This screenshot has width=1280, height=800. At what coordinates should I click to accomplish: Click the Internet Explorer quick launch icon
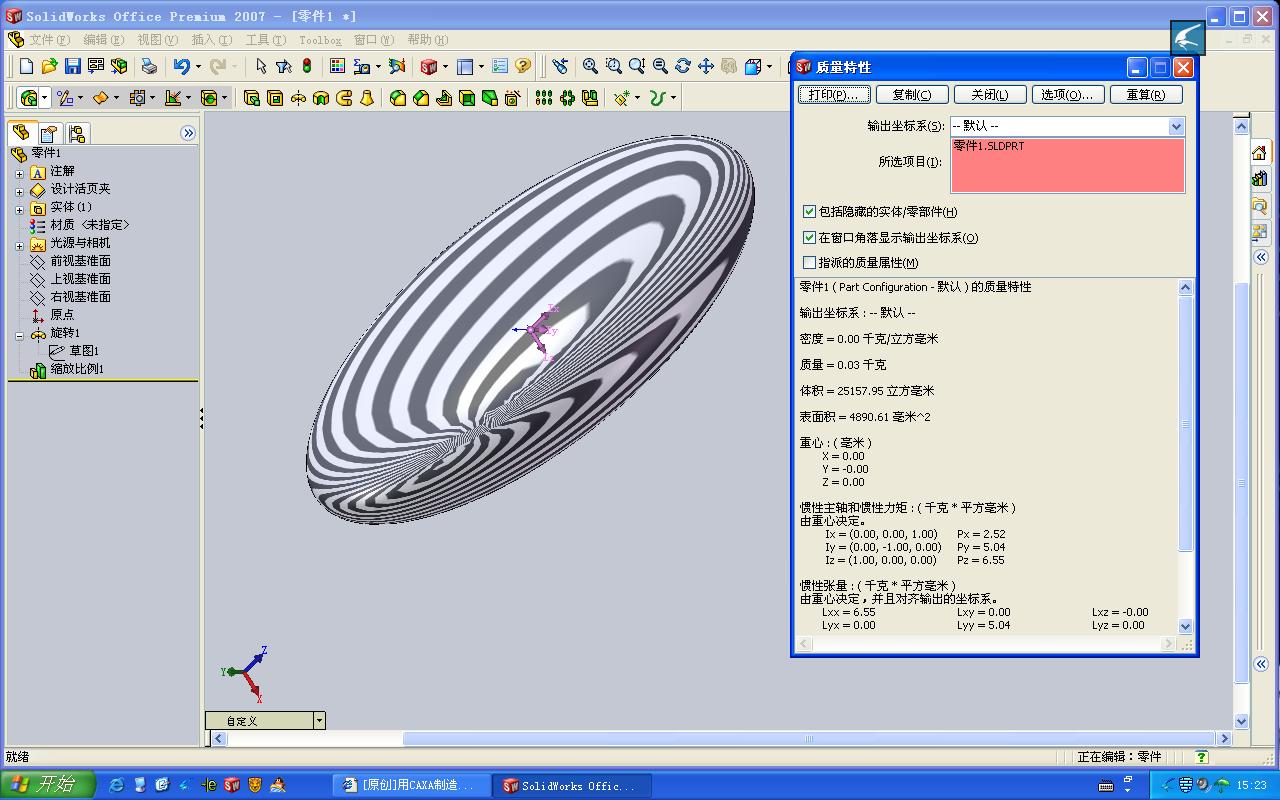(x=117, y=785)
